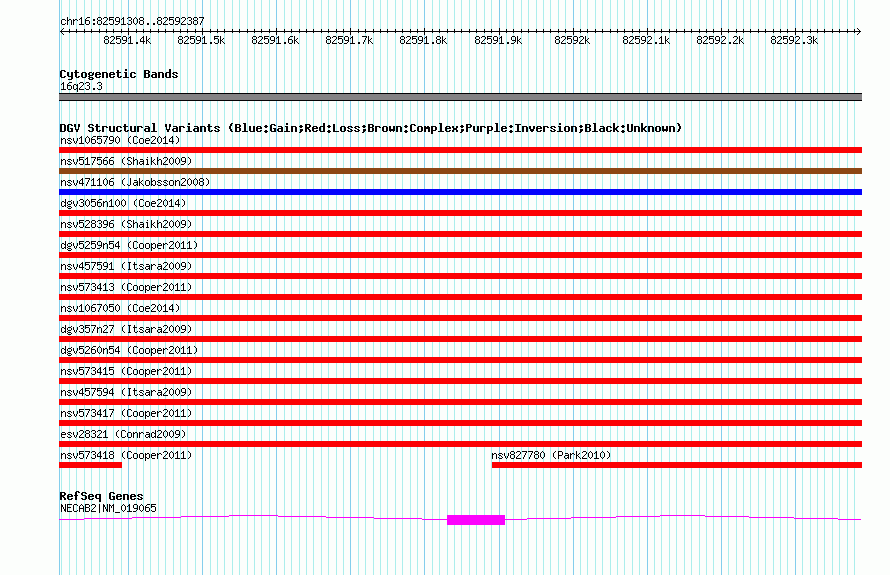890x575 pixels.
Task: Click the red bar of nsv573415
Action: pos(460,381)
